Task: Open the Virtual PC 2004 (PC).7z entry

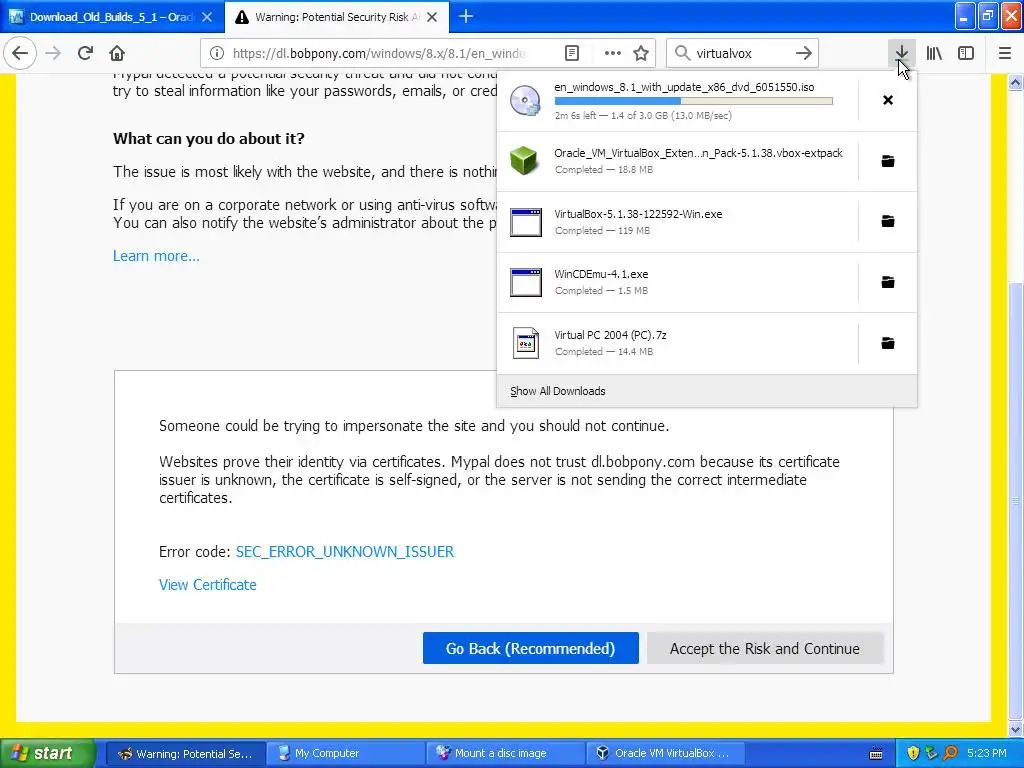Action: point(677,343)
